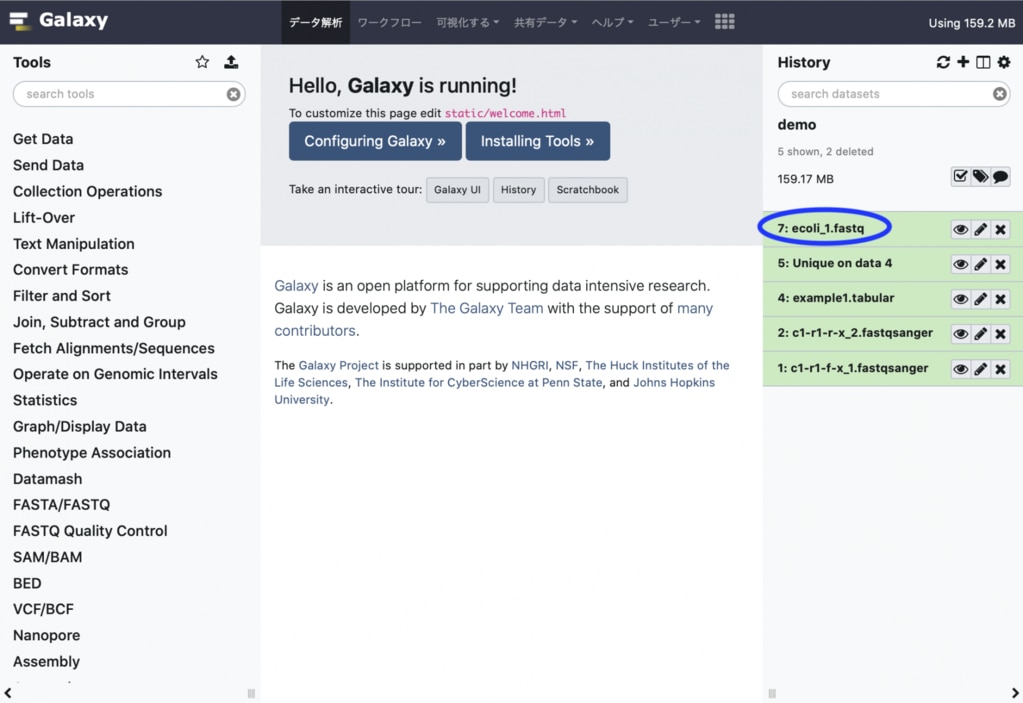The image size is (1023, 703).
Task: Click the upload data icon in Tools
Action: pos(231,62)
